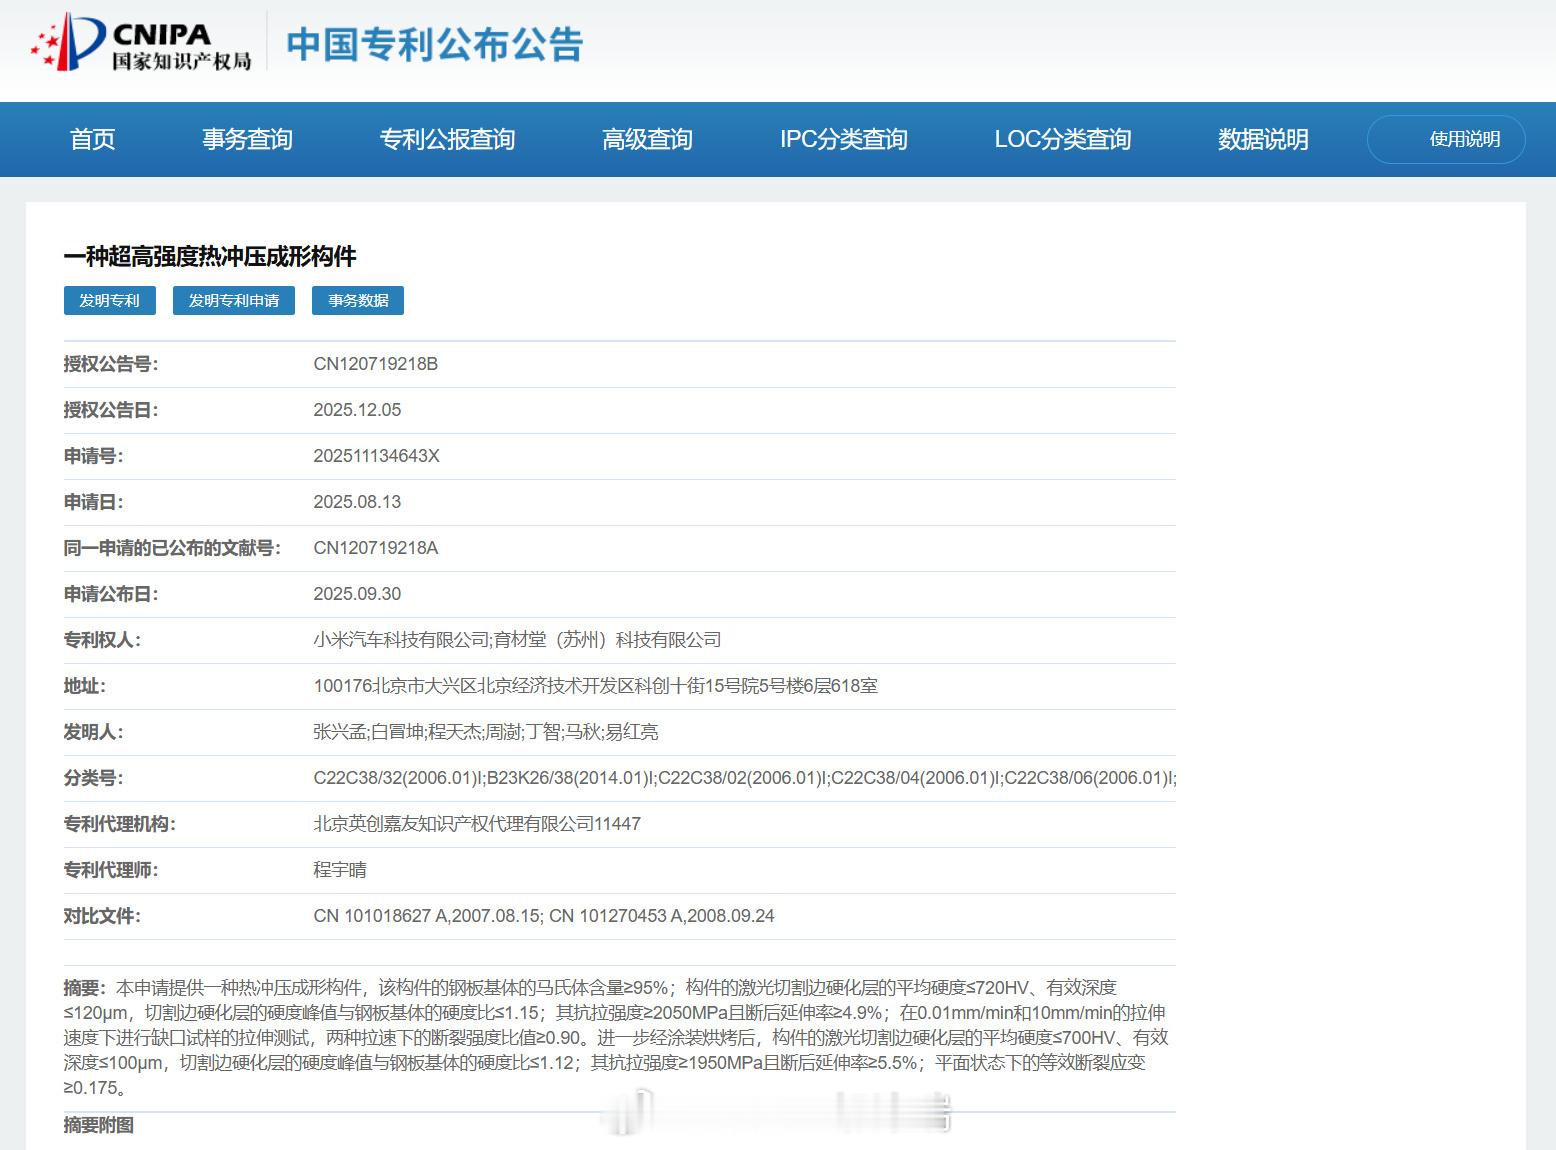Click the 使用说明 button
1556x1150 pixels.
[x=1446, y=139]
